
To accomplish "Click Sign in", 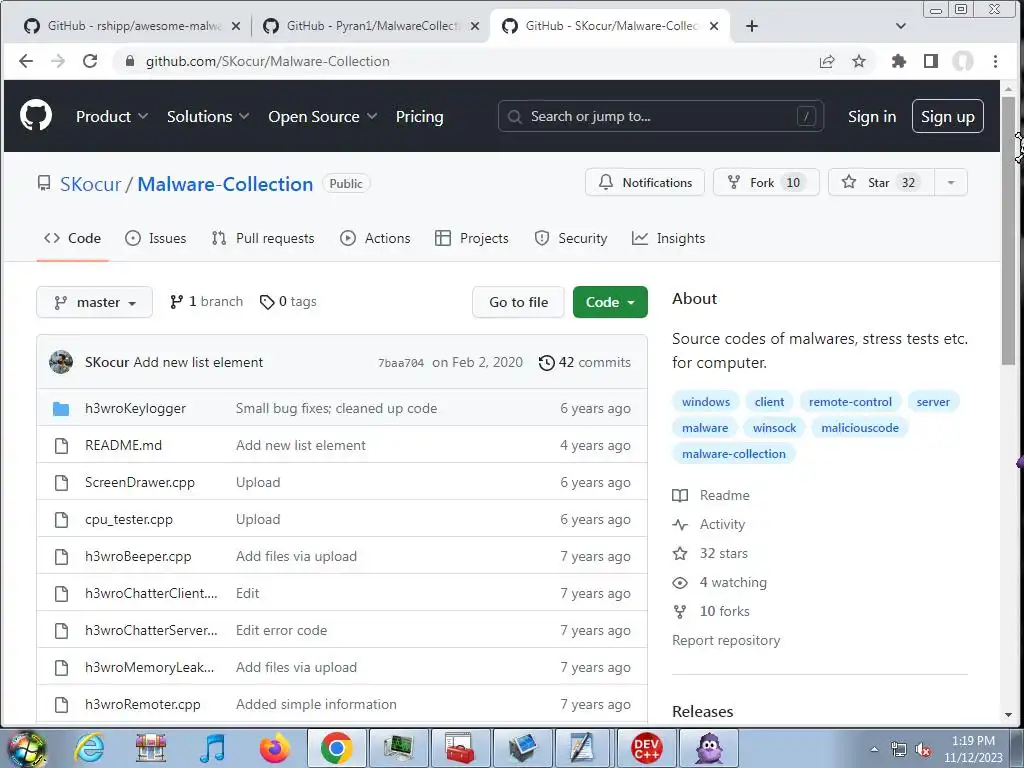I will pos(872,116).
